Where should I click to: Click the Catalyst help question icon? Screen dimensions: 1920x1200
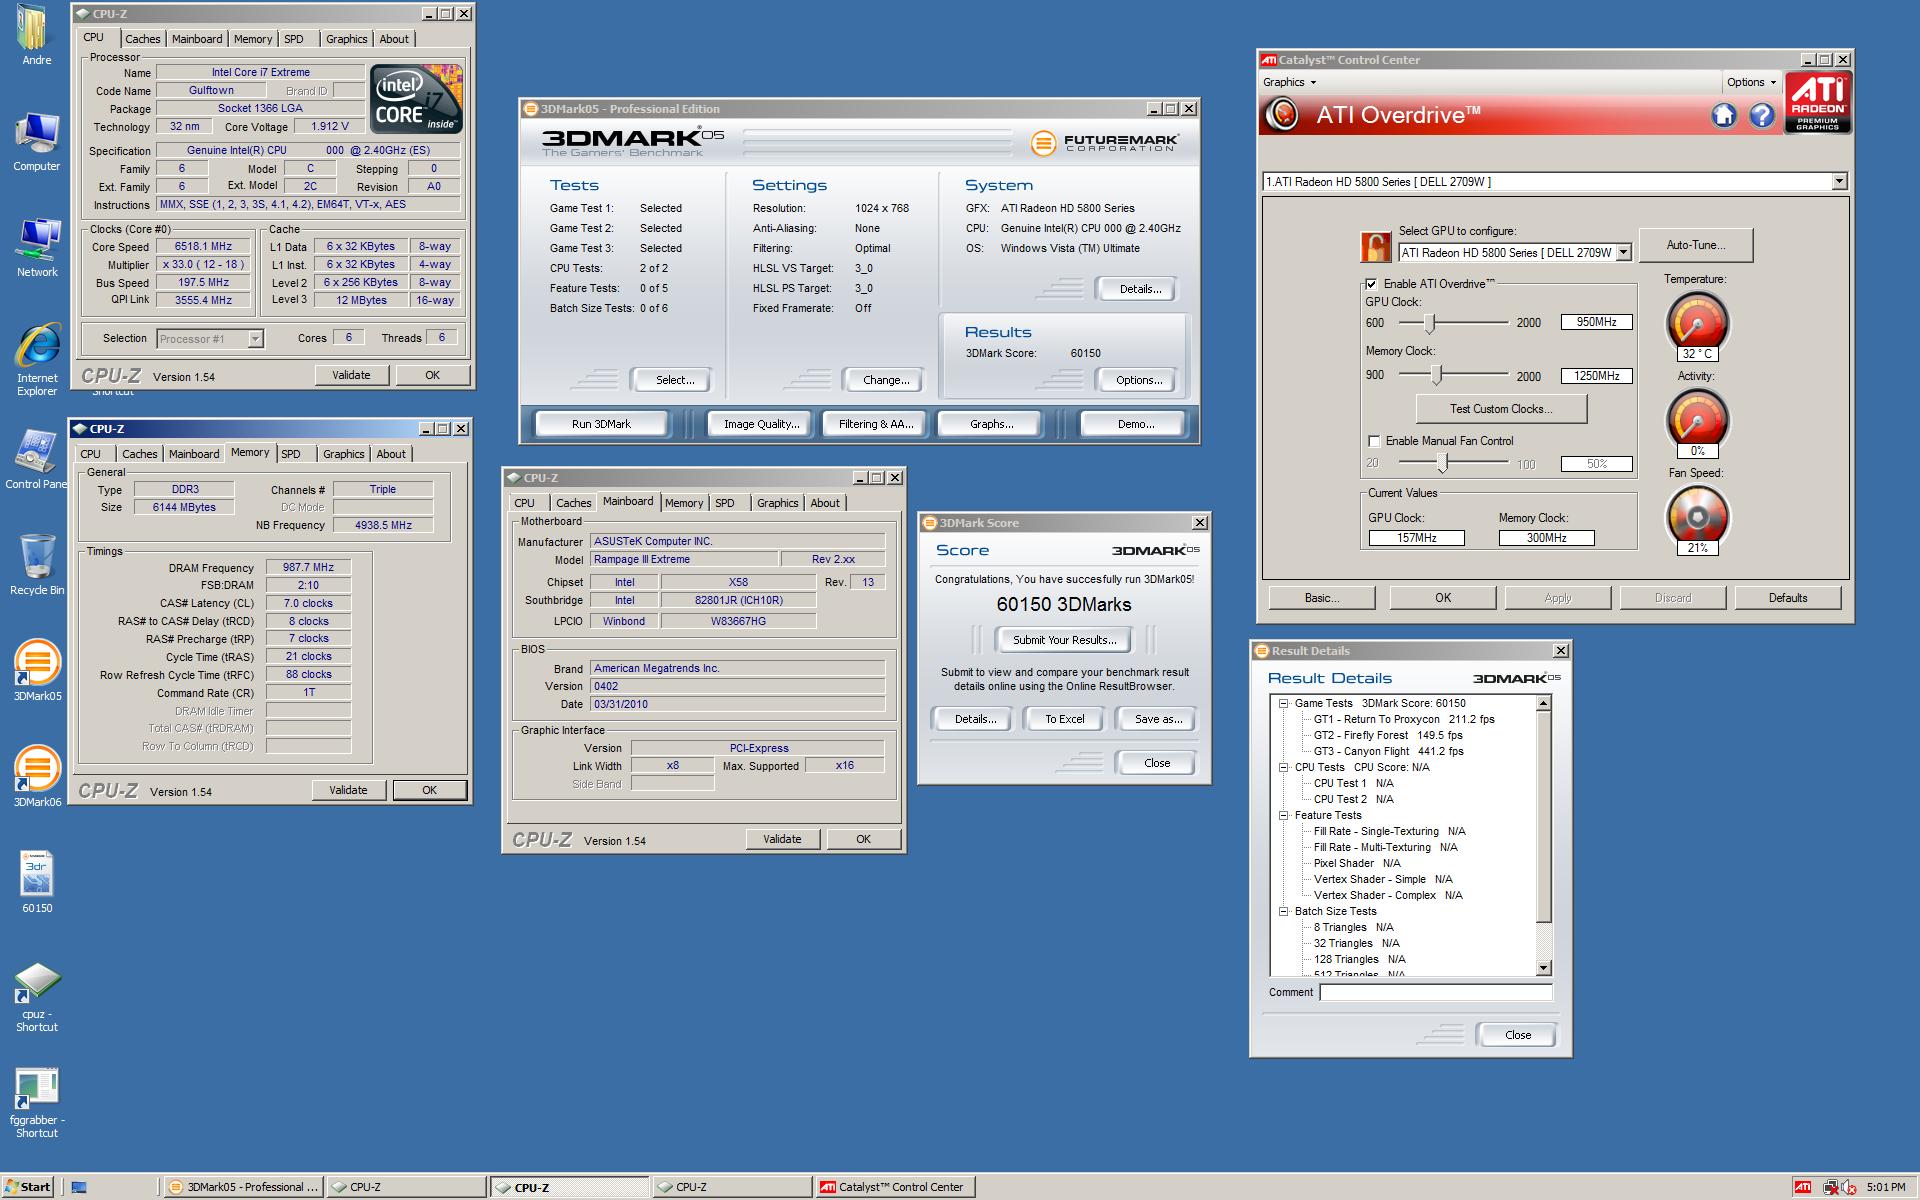(1761, 116)
